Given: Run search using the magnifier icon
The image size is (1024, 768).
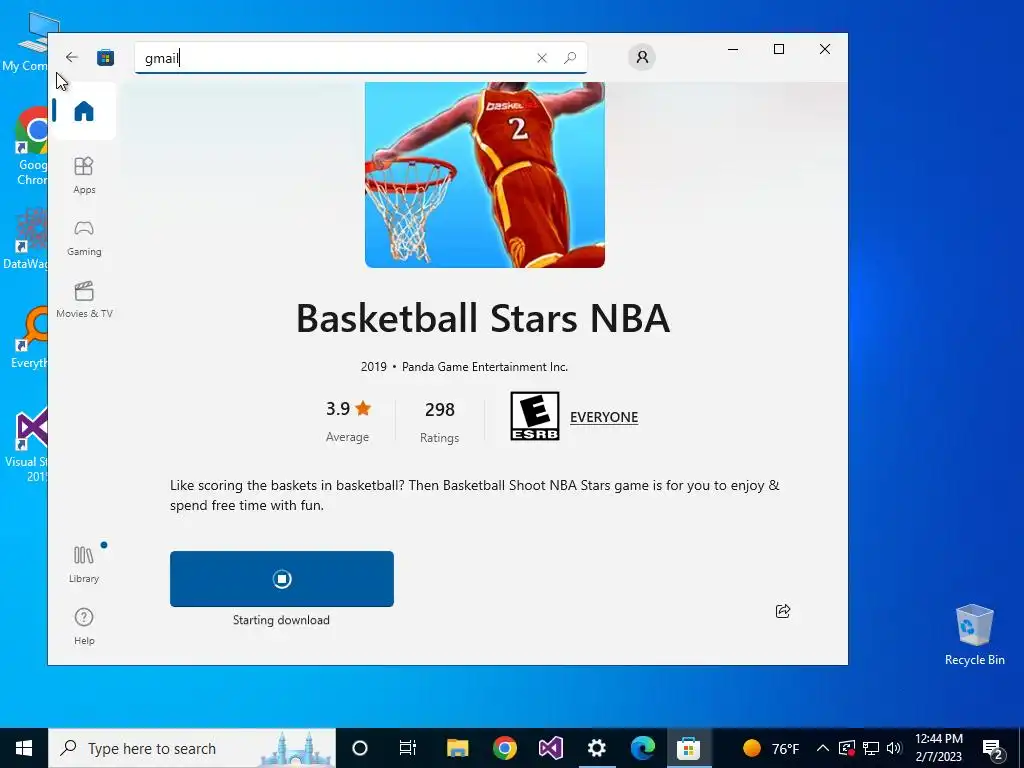Looking at the screenshot, I should coord(569,58).
